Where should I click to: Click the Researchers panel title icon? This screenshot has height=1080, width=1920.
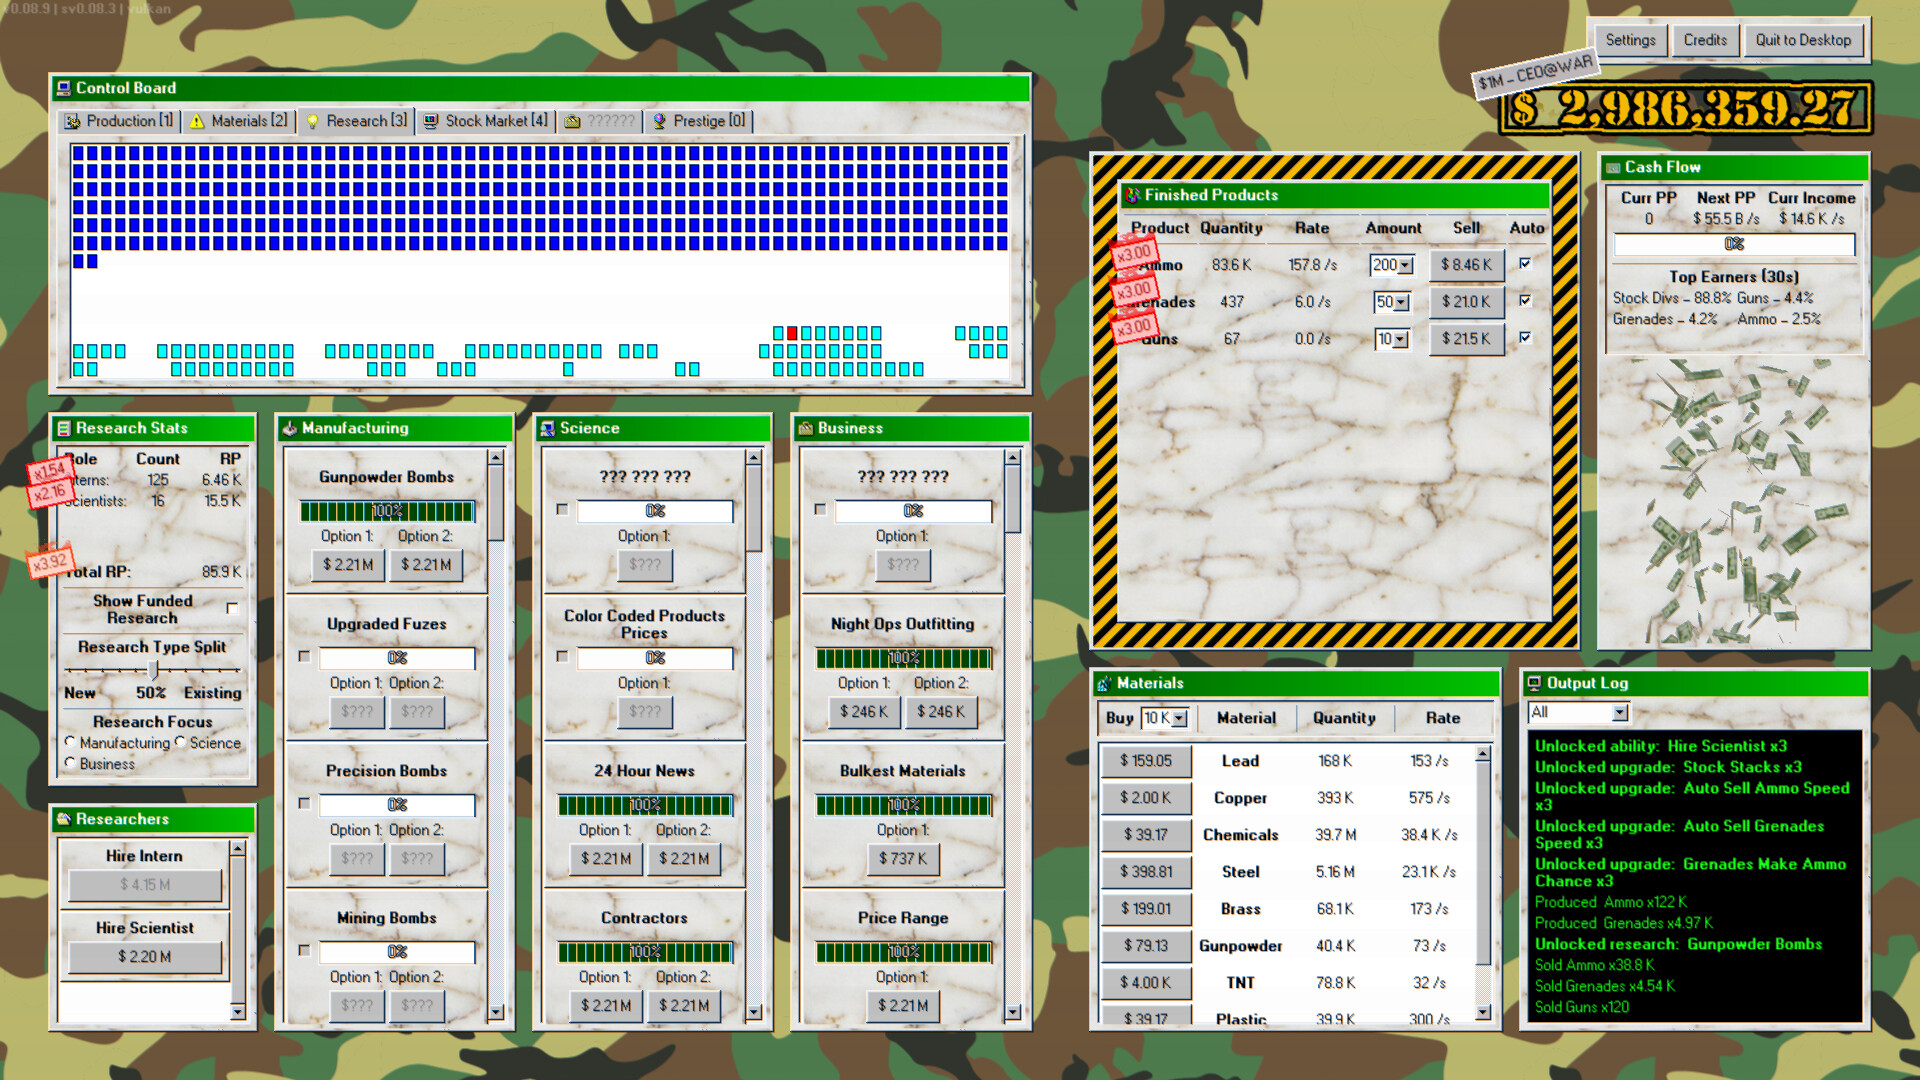64,820
